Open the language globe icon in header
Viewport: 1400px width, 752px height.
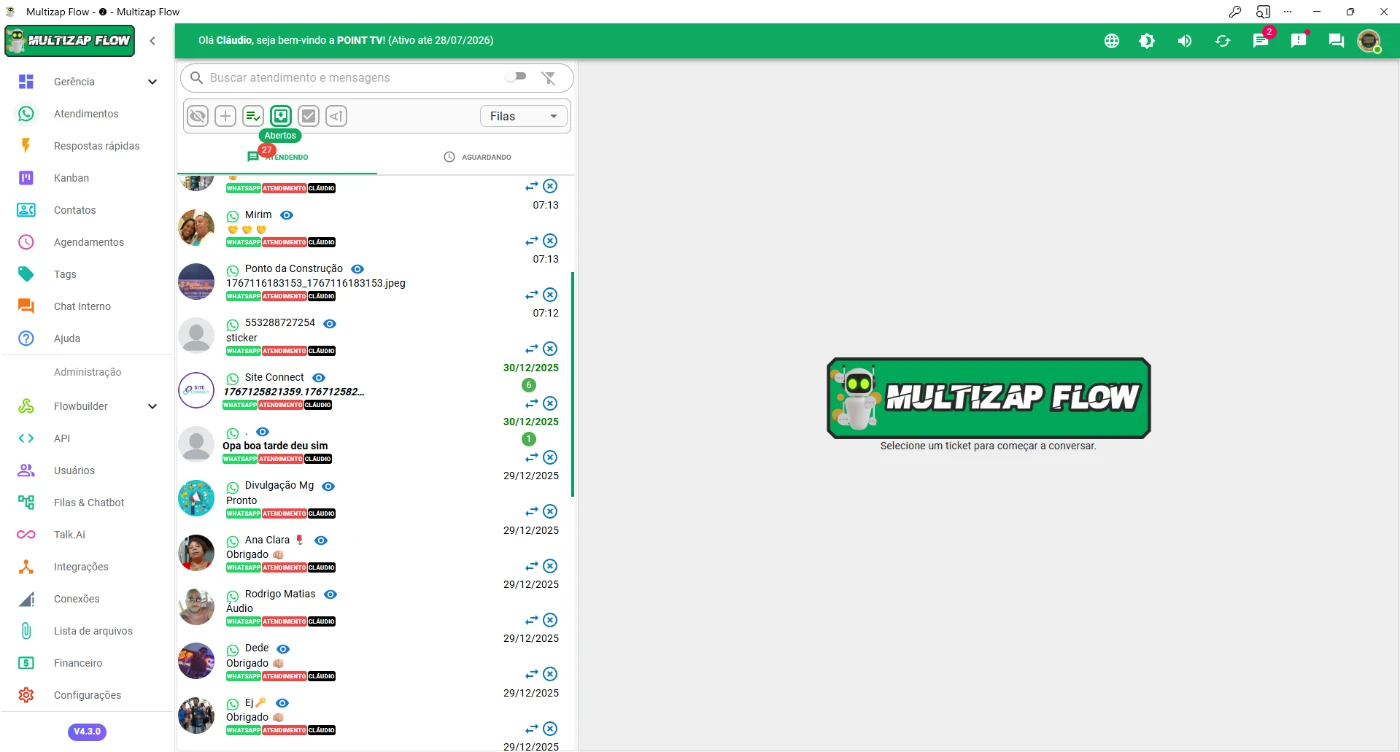1111,41
